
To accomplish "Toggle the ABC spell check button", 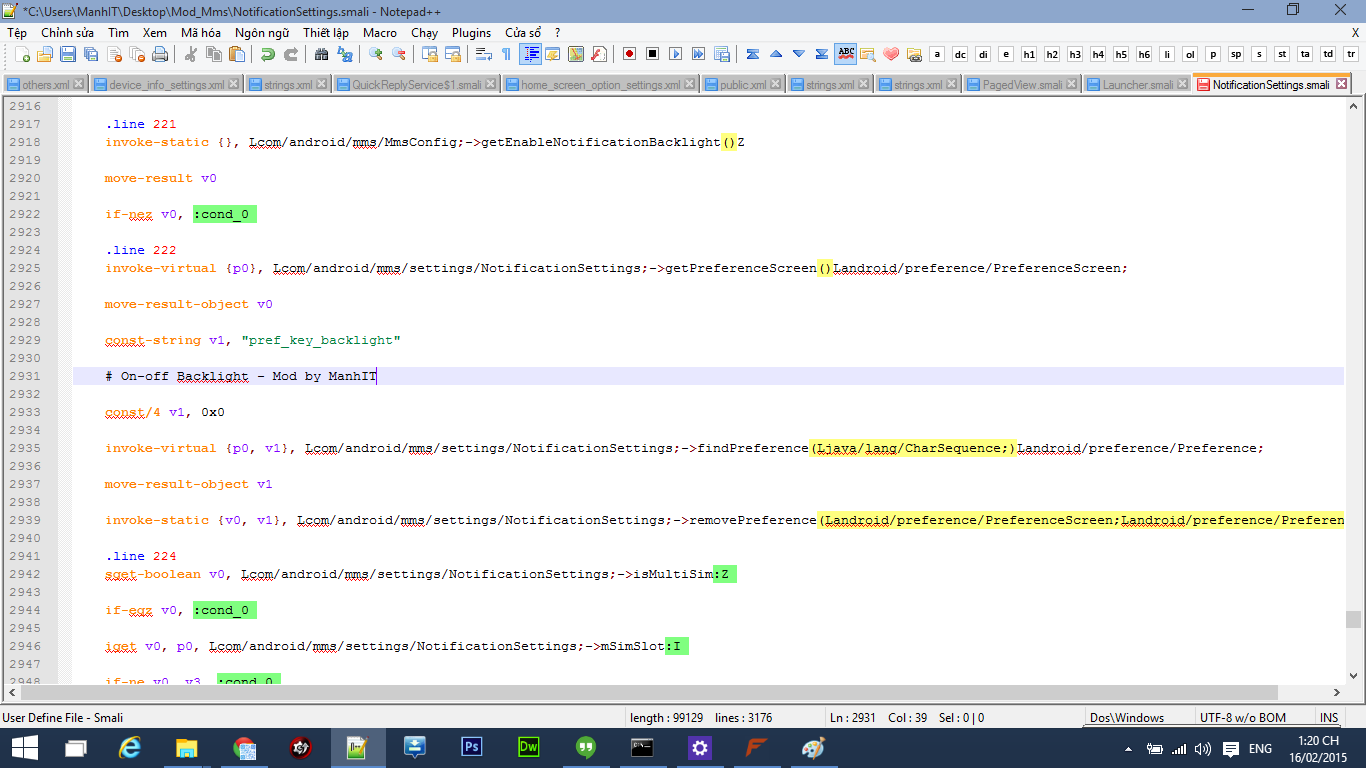I will (x=846, y=54).
